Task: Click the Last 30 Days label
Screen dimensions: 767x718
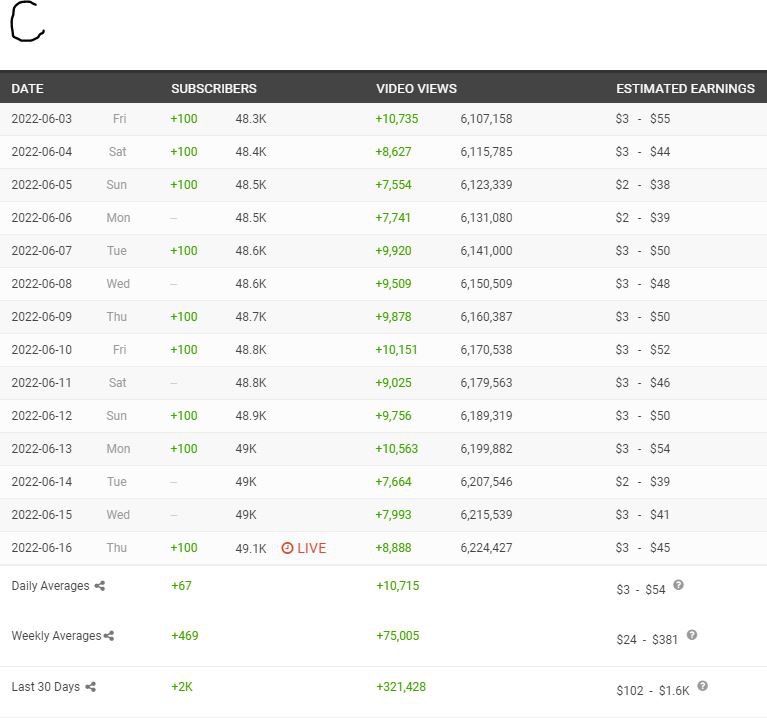Action: tap(45, 687)
